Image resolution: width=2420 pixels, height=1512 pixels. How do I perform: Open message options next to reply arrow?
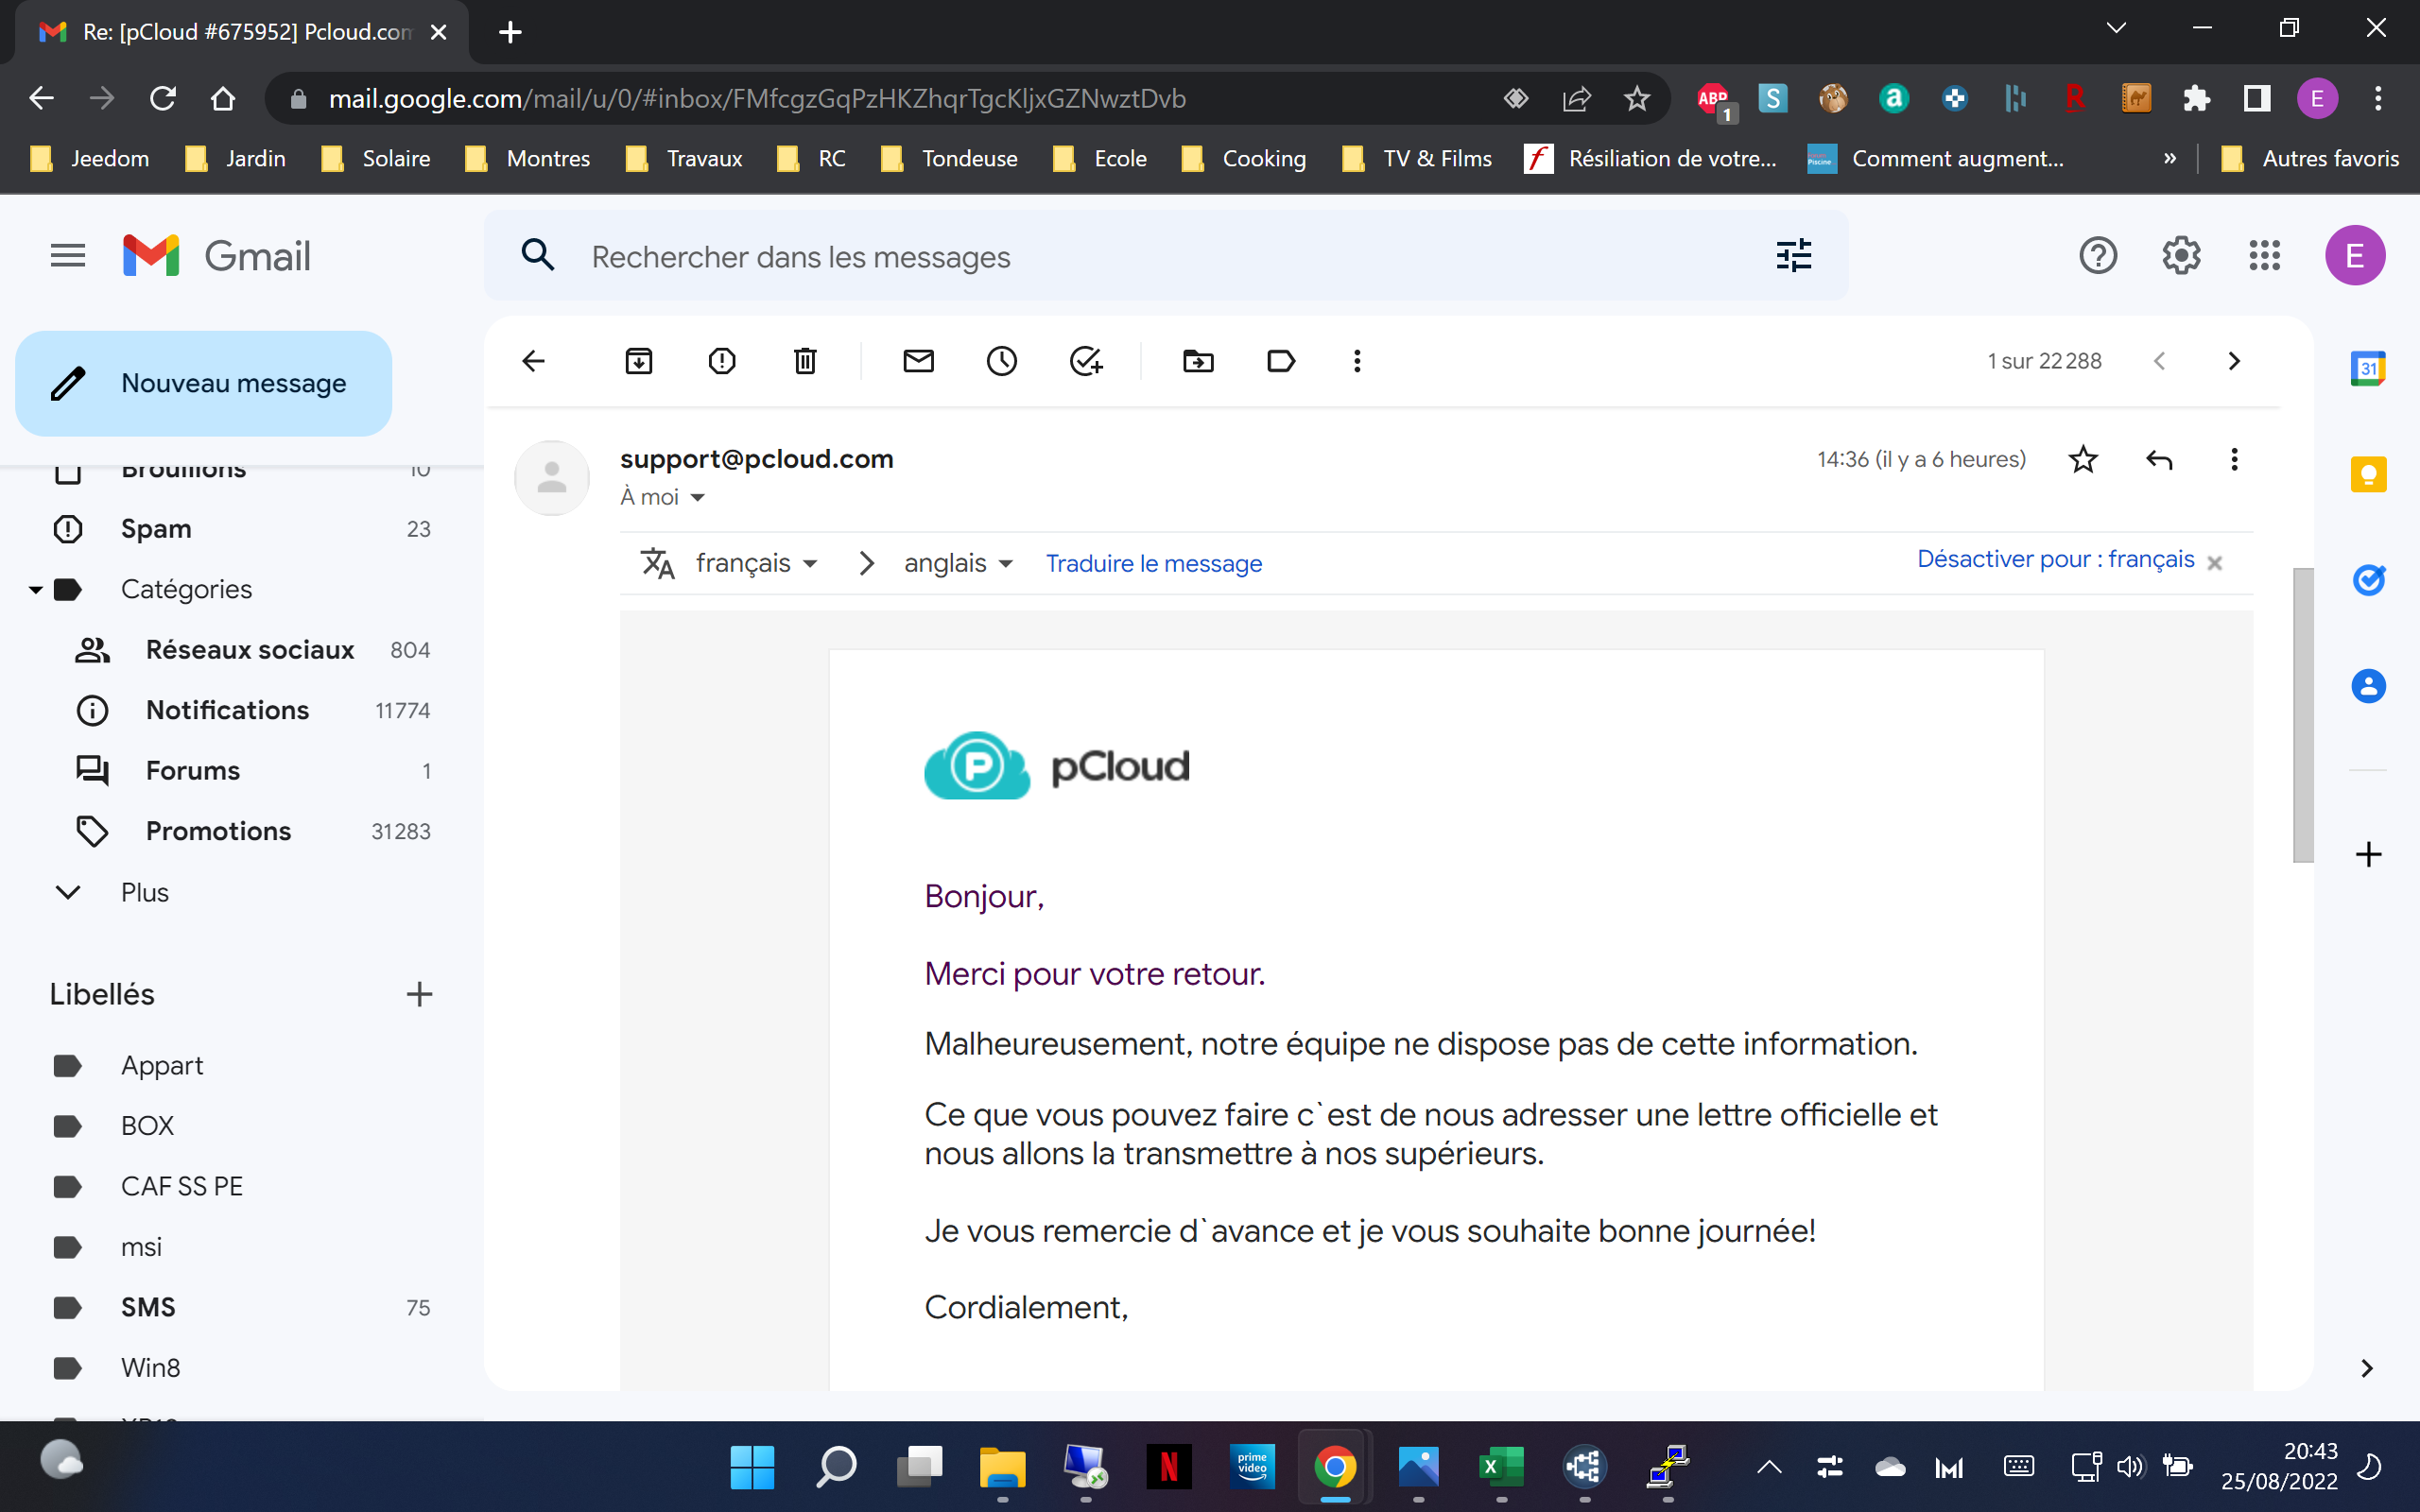(x=2234, y=459)
